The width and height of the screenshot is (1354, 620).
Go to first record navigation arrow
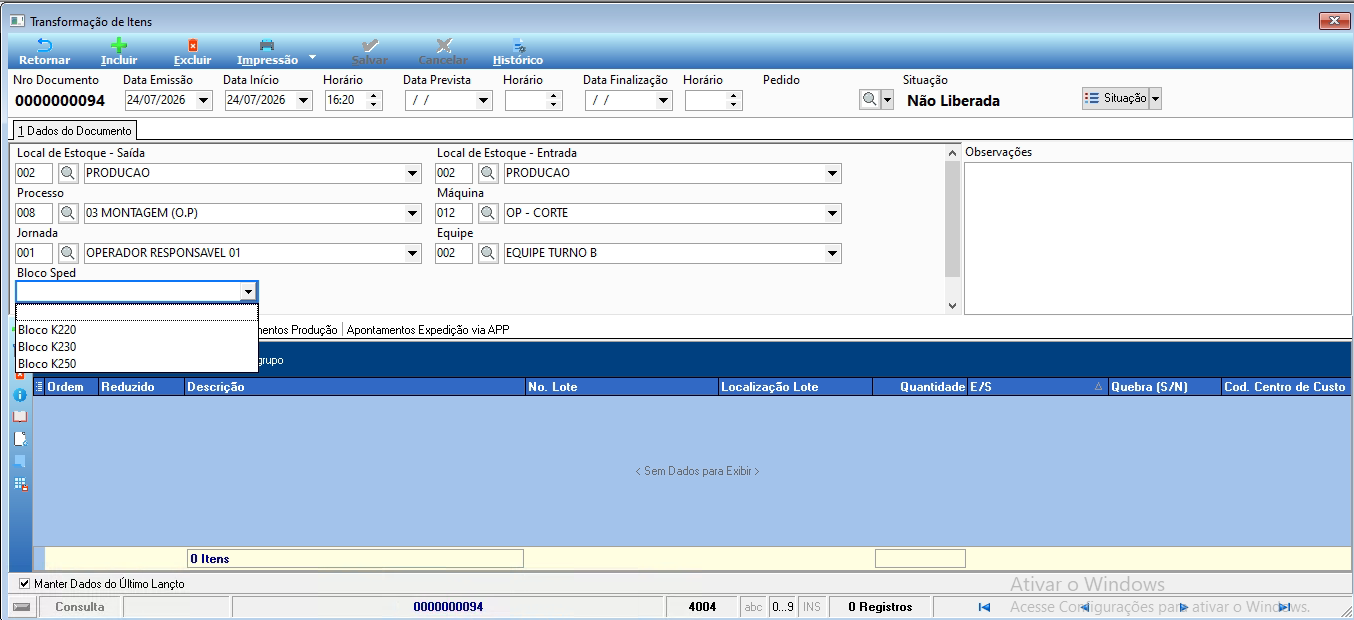tap(984, 607)
